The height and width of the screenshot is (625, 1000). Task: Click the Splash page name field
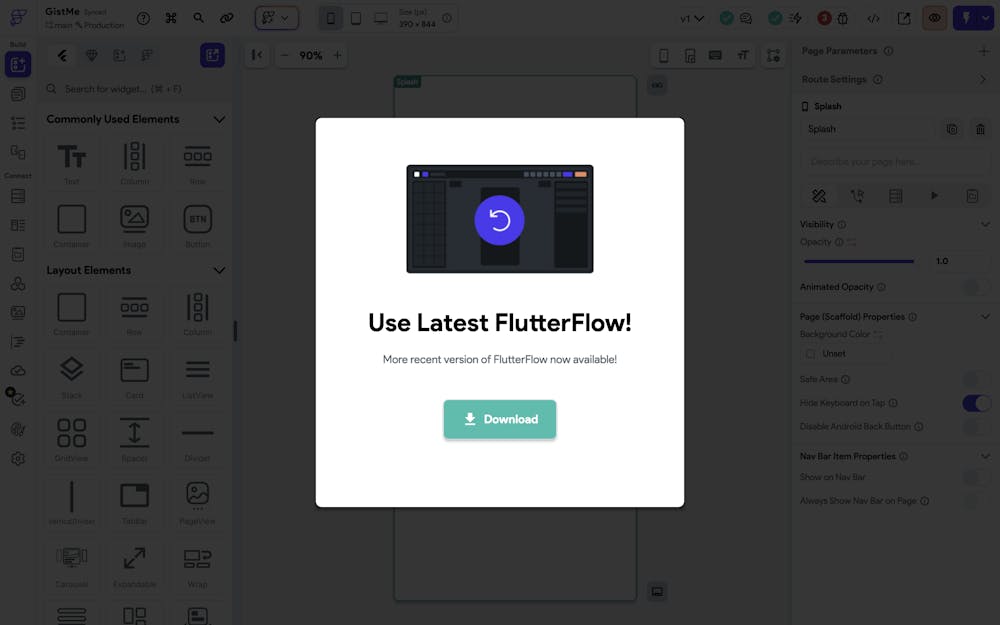(x=867, y=129)
